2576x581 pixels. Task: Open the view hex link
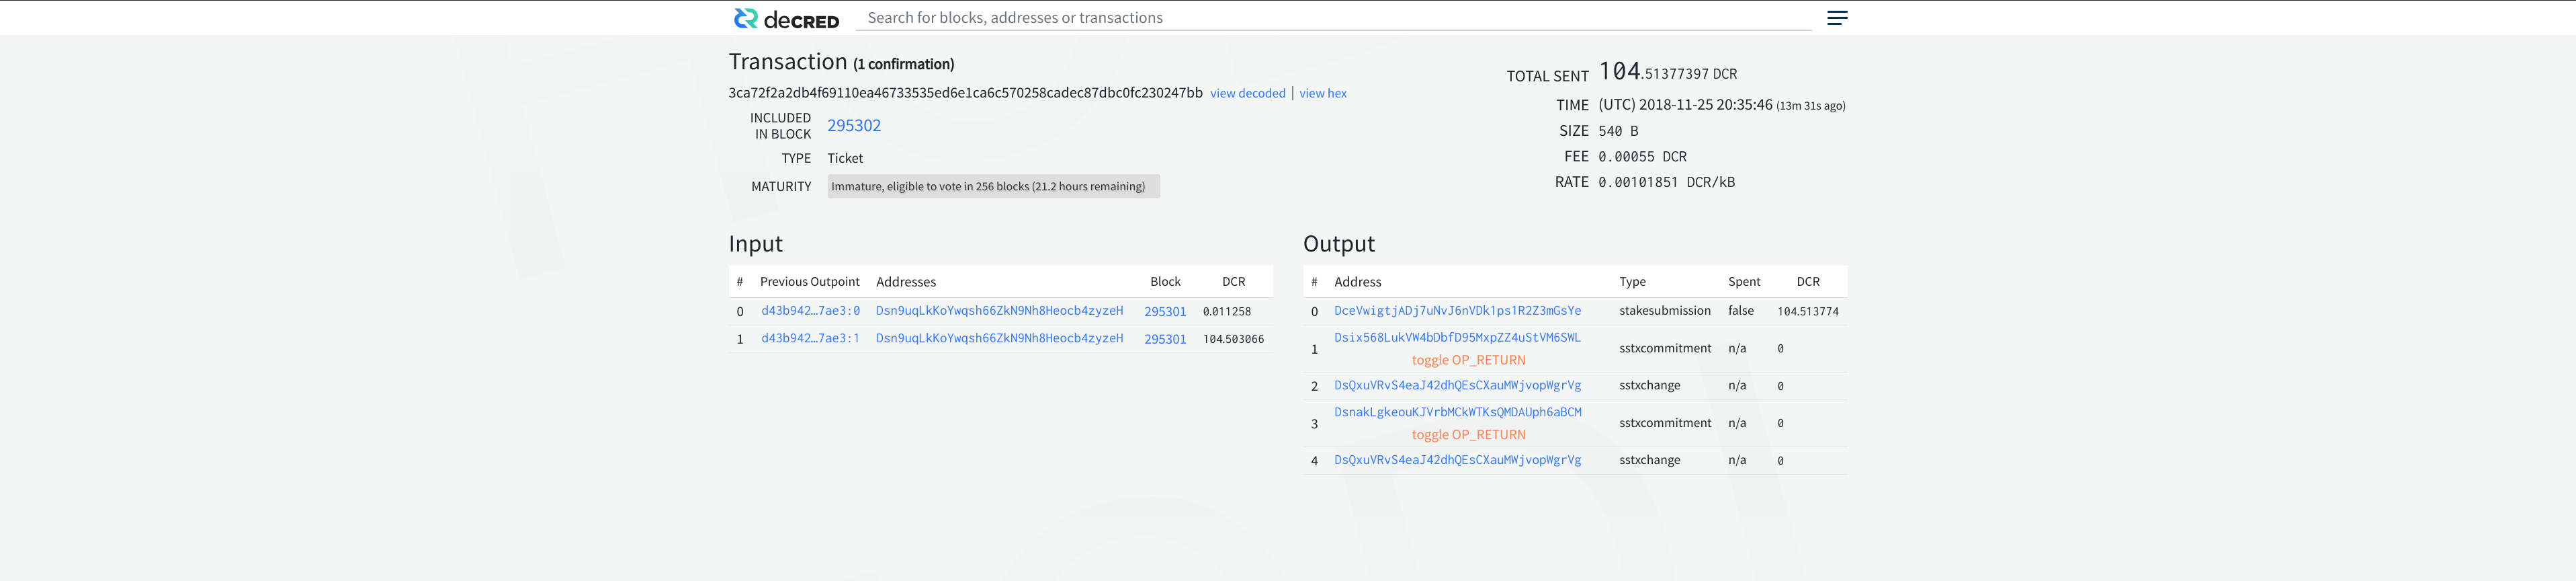[1322, 93]
